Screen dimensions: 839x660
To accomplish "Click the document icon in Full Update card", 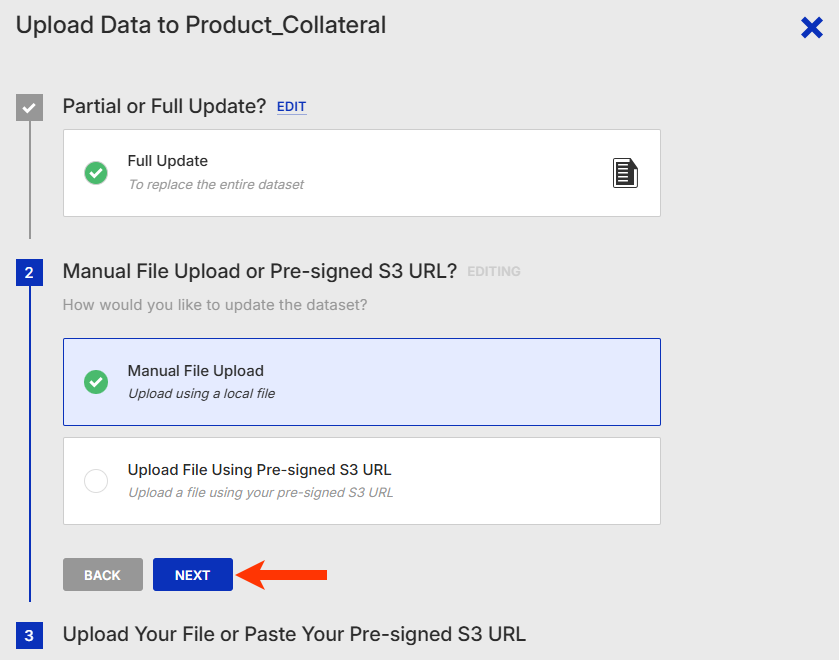I will (625, 173).
